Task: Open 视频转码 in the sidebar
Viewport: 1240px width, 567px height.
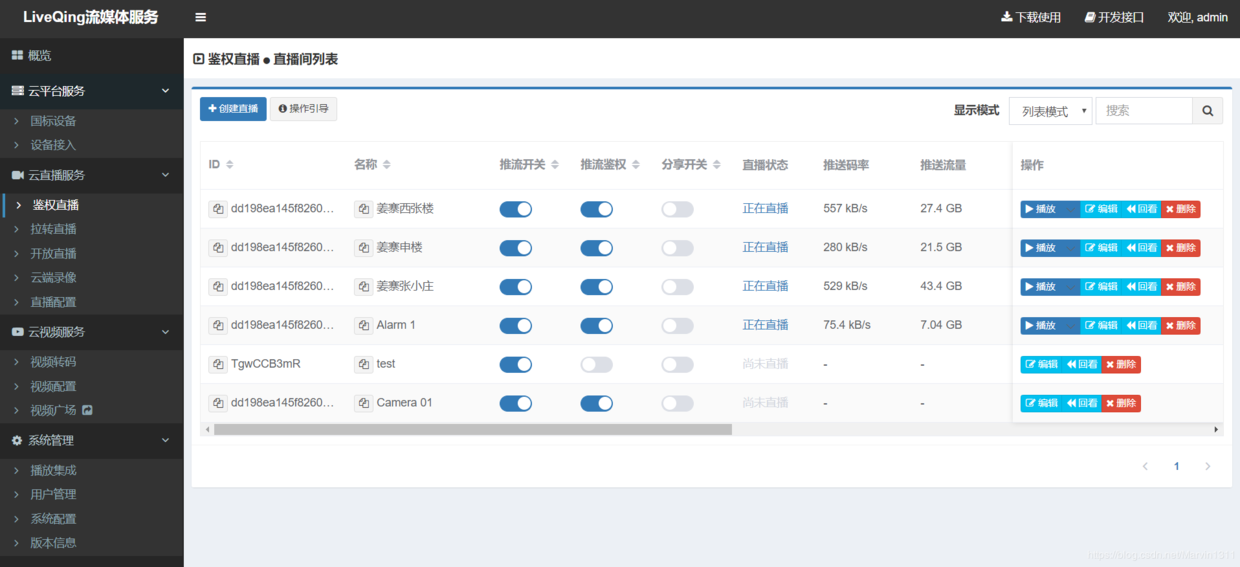Action: pyautogui.click(x=92, y=362)
